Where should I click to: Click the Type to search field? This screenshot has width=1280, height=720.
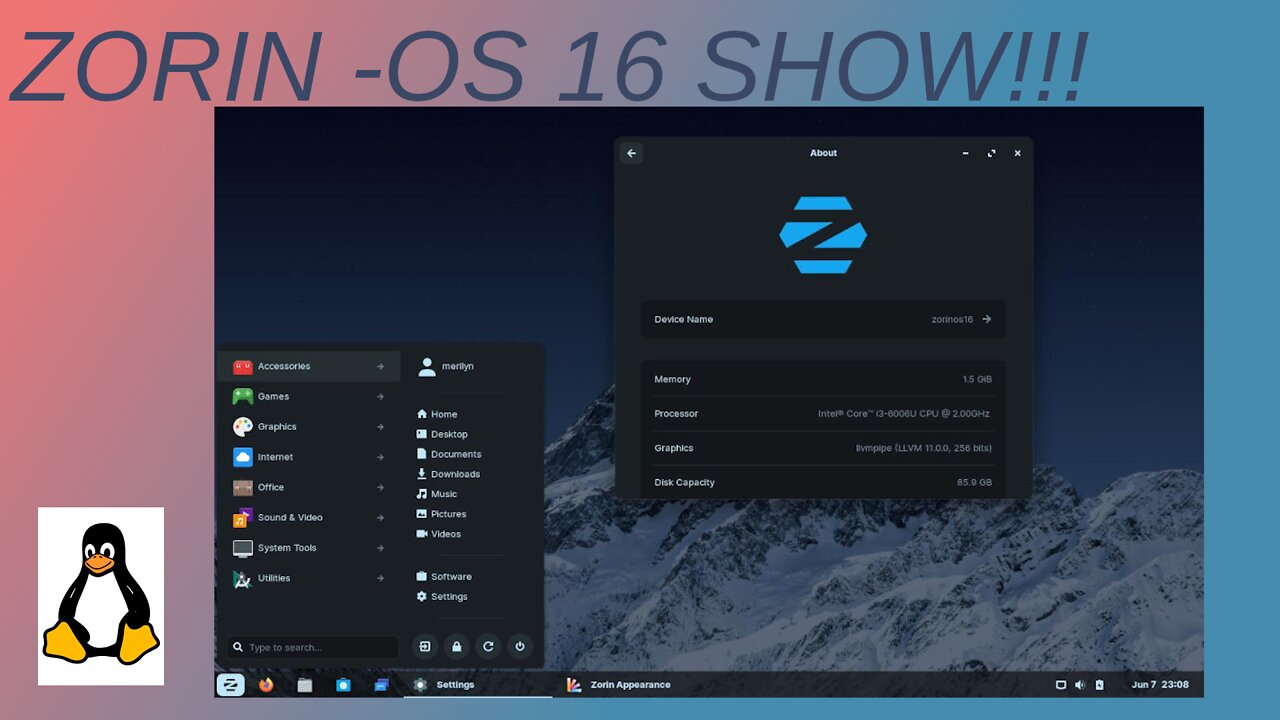313,647
